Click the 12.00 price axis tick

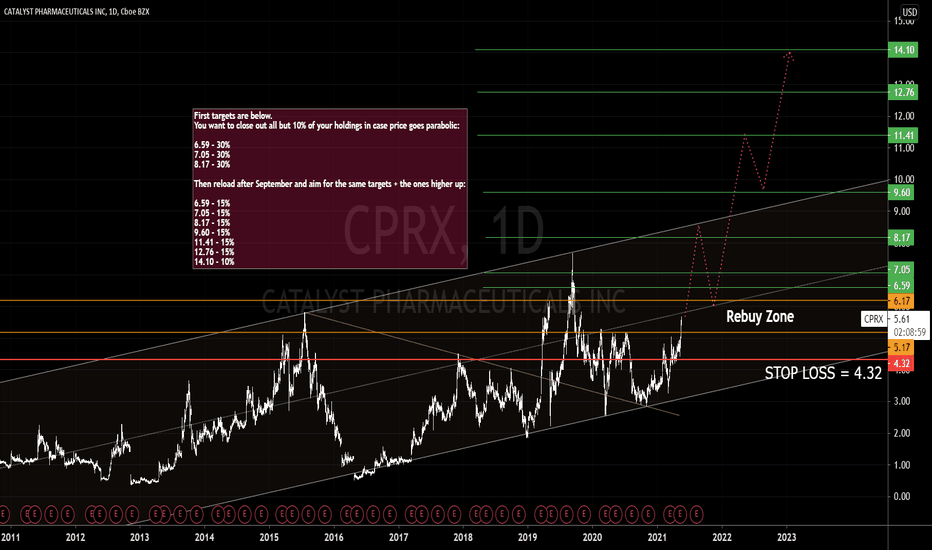[904, 116]
